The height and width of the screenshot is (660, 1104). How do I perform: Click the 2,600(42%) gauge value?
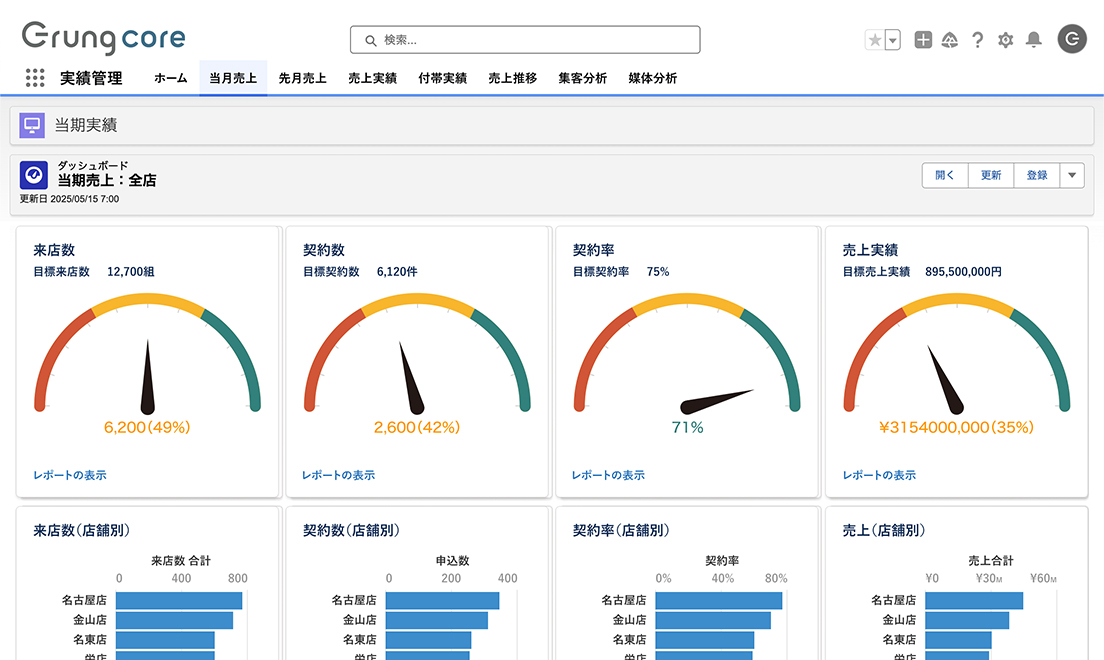pyautogui.click(x=417, y=428)
